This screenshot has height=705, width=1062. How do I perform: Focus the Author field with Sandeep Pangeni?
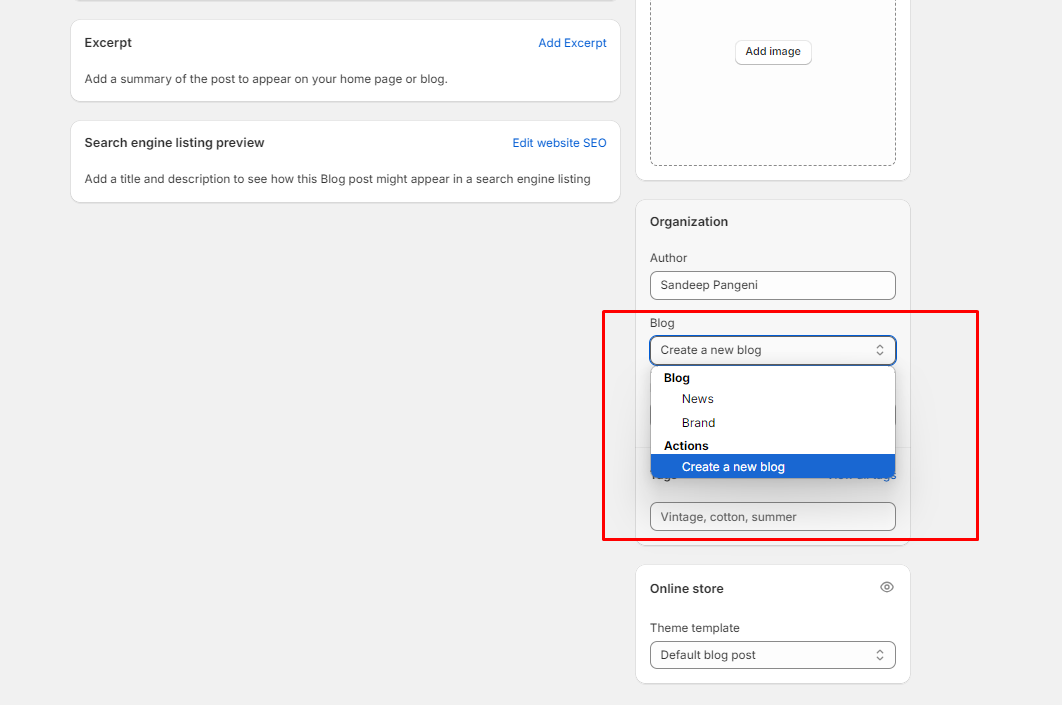tap(772, 285)
